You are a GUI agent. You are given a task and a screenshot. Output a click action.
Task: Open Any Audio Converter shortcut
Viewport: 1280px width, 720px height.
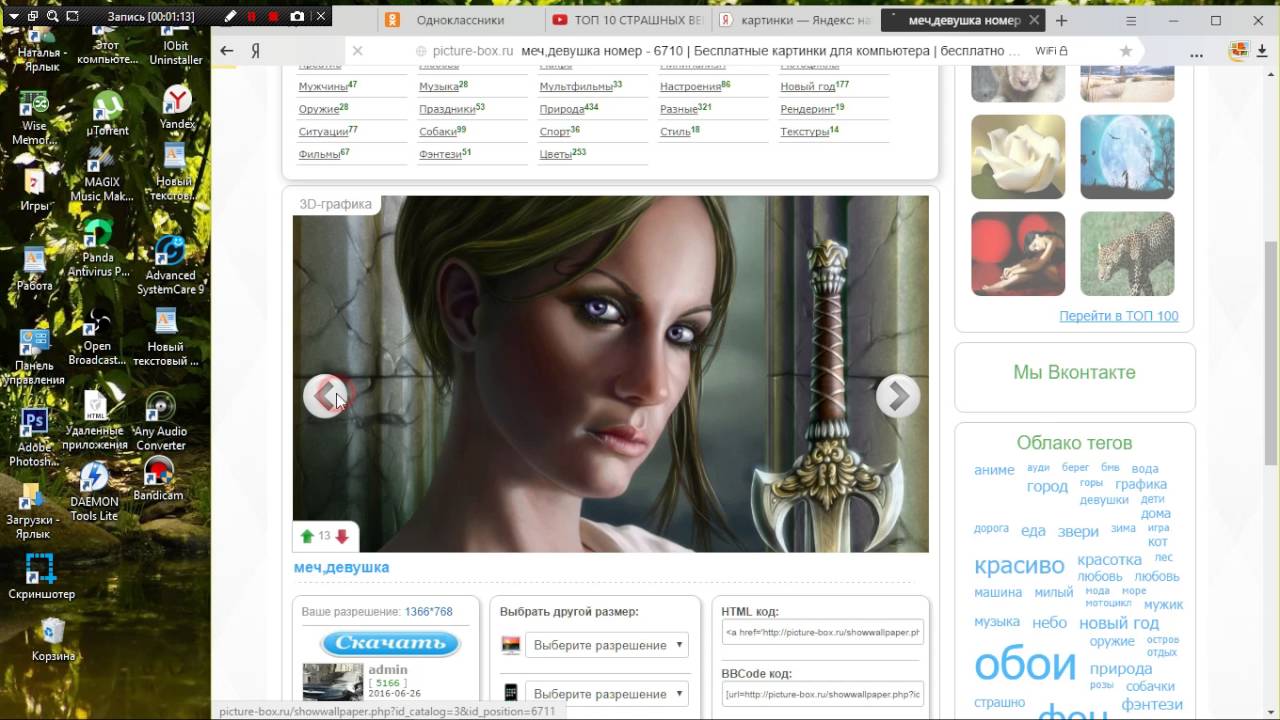pos(161,421)
